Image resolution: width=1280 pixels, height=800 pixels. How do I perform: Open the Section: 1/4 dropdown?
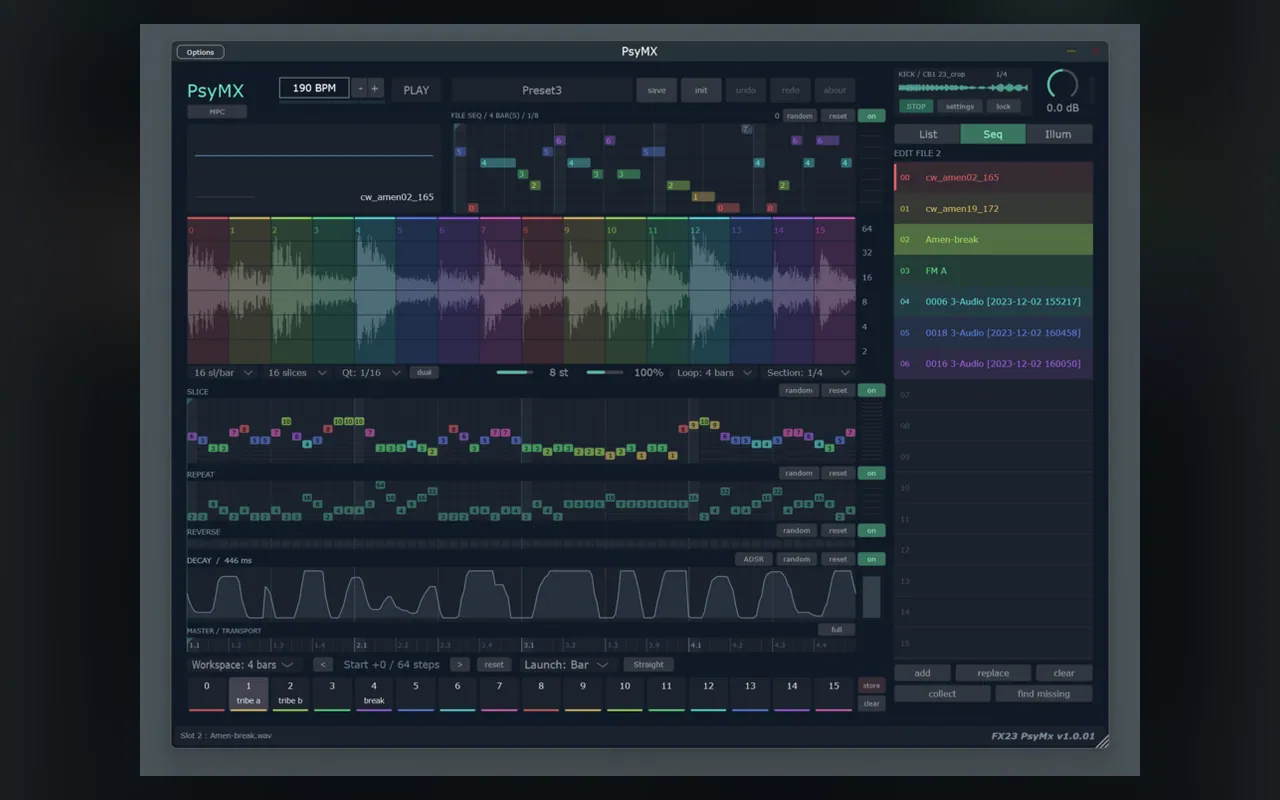pyautogui.click(x=809, y=372)
